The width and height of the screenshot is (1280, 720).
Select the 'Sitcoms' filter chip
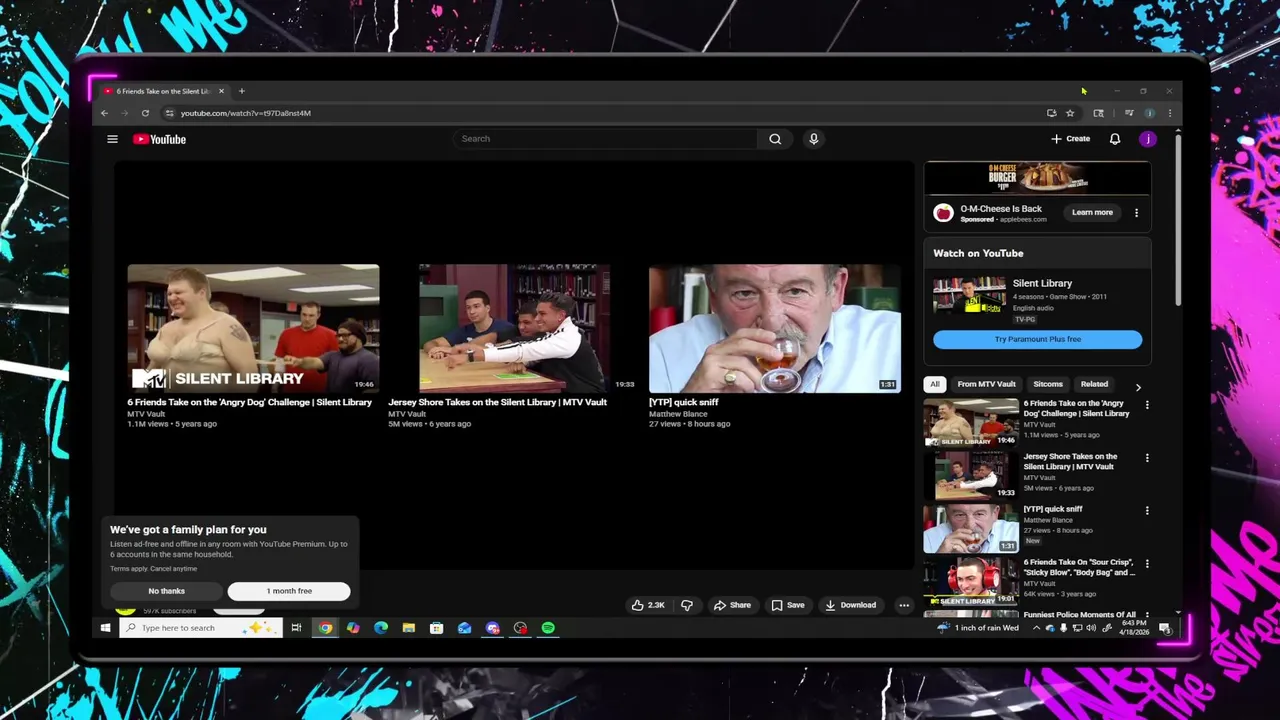1048,384
